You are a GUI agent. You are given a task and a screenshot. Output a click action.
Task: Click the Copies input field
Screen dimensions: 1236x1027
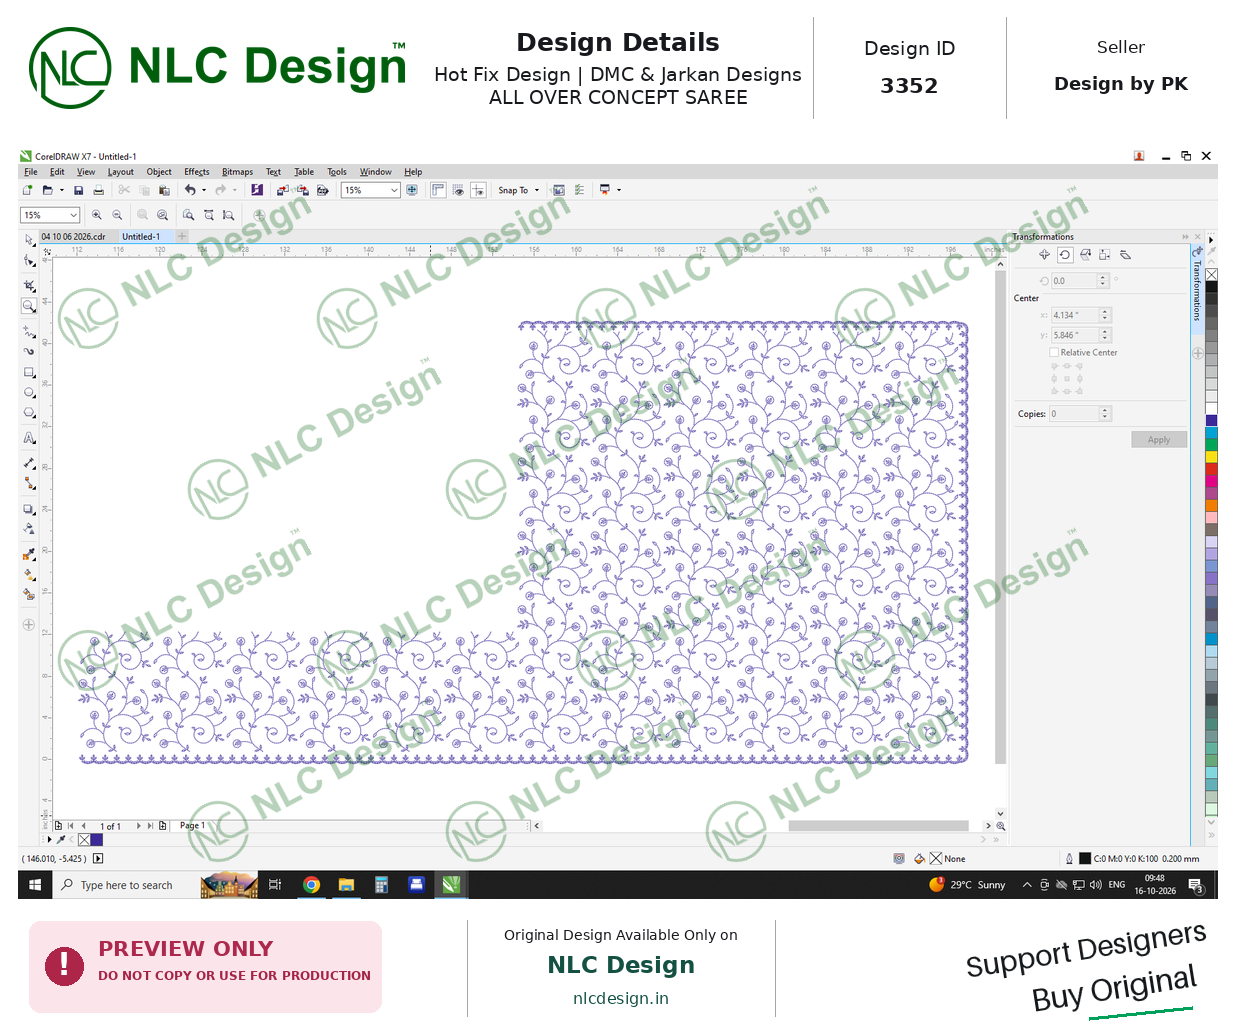click(1074, 414)
